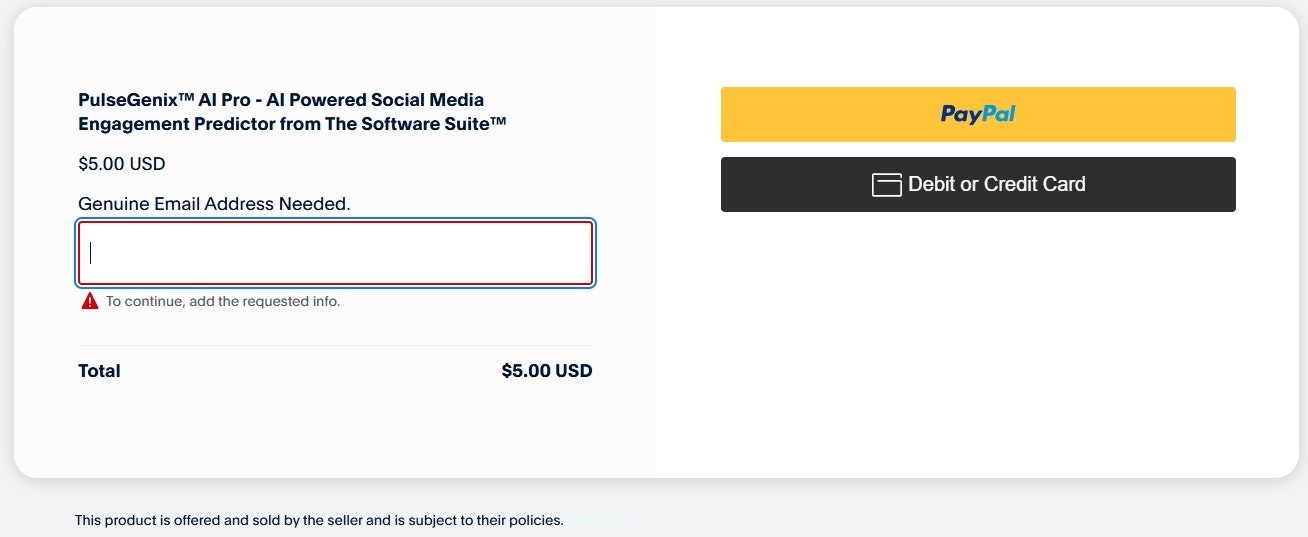This screenshot has width=1308, height=537.
Task: Click the PayPal logo
Action: click(x=977, y=114)
